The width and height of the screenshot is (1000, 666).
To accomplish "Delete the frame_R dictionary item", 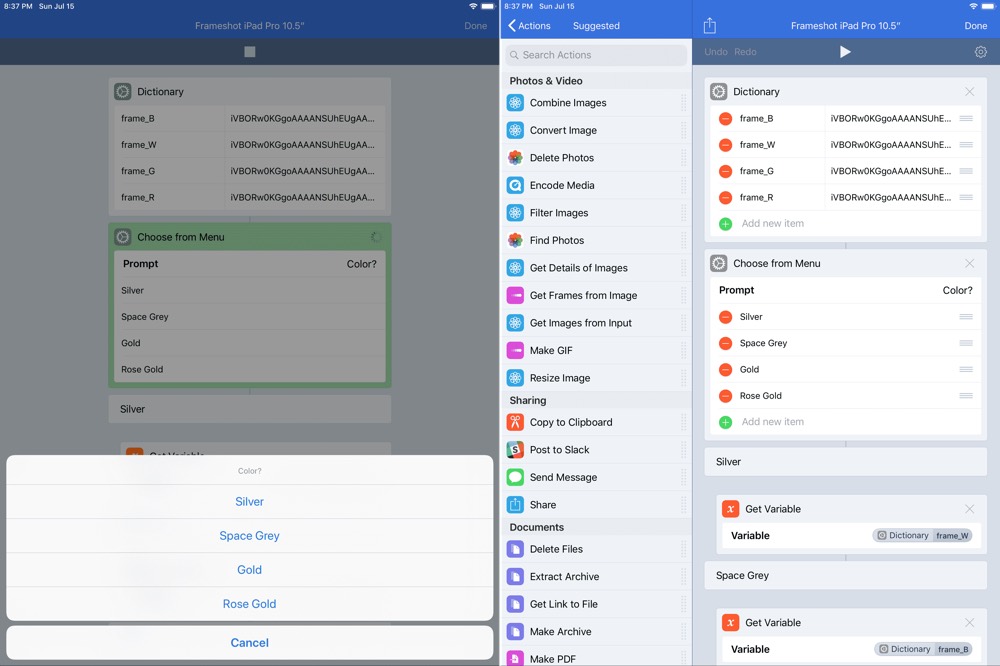I will click(725, 198).
